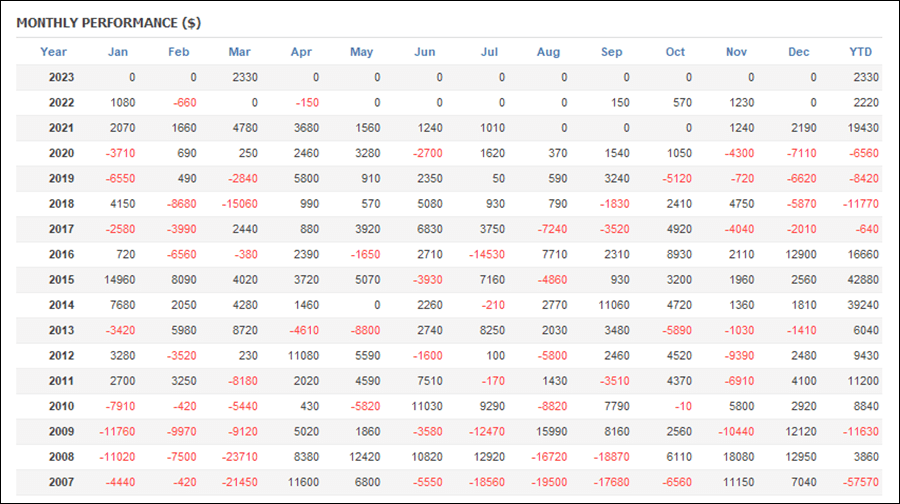Click the 2008 Mar value -23710
Screen dimensions: 900x504
tap(240, 456)
